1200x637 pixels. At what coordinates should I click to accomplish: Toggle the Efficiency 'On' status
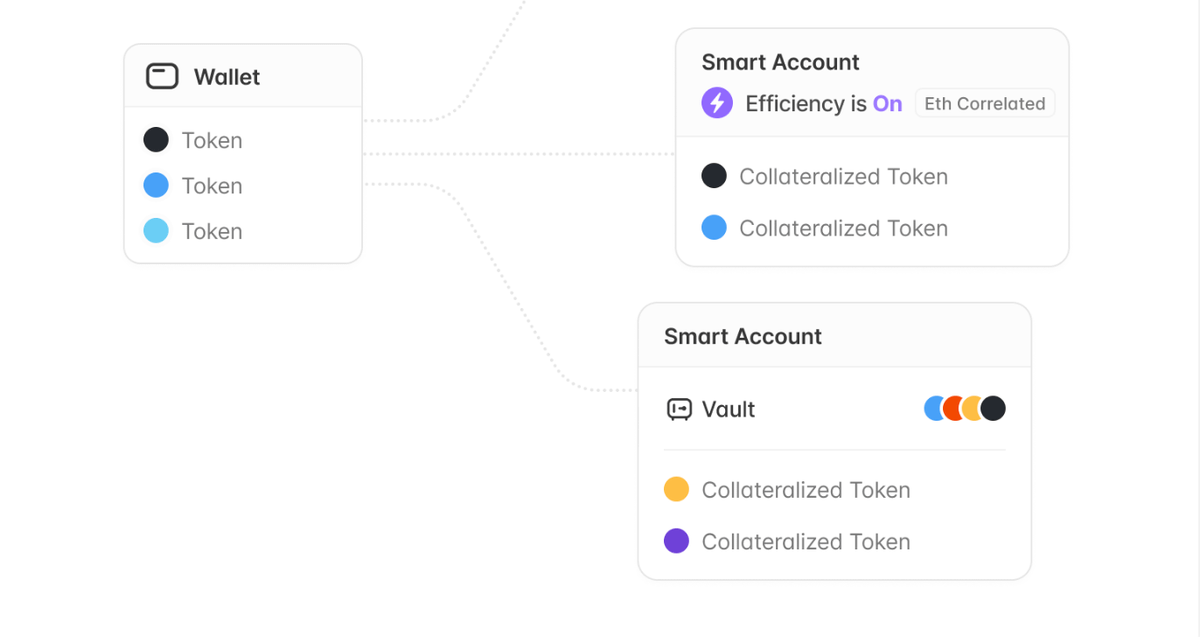[887, 104]
